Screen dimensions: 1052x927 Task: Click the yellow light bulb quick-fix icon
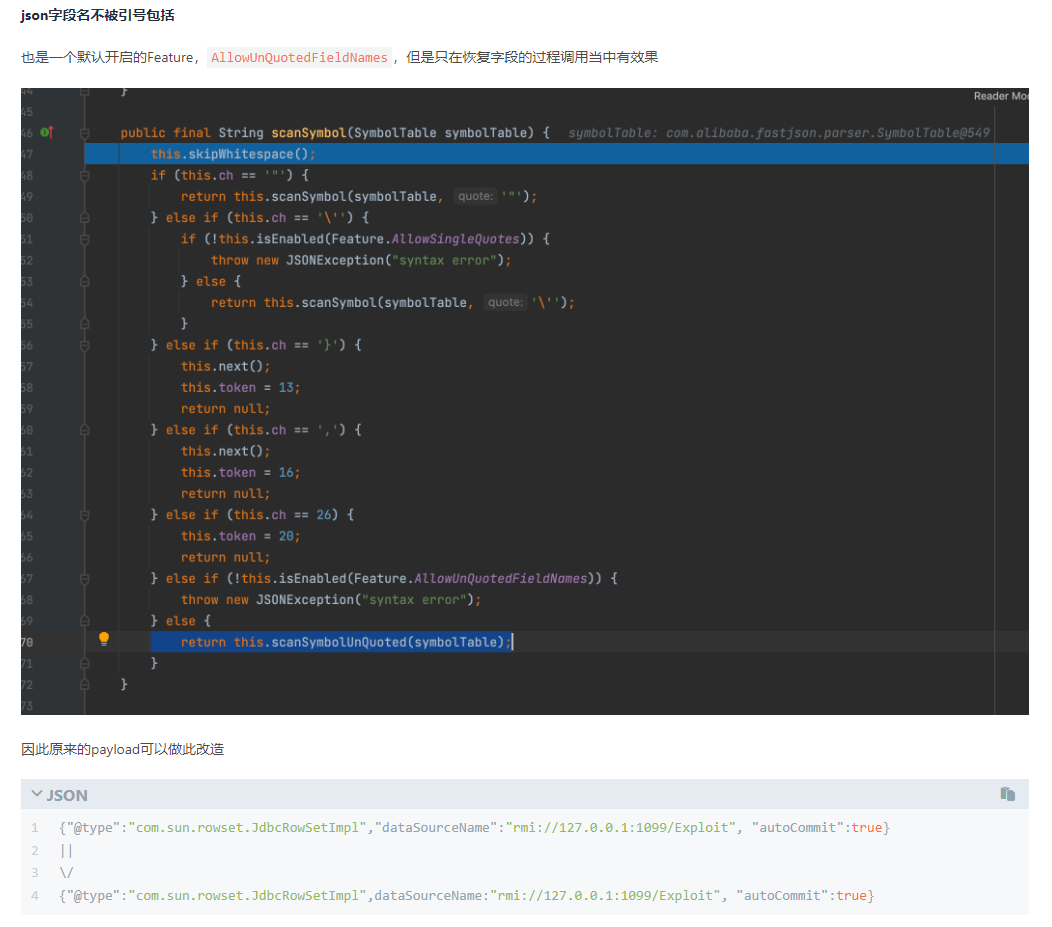coord(103,639)
